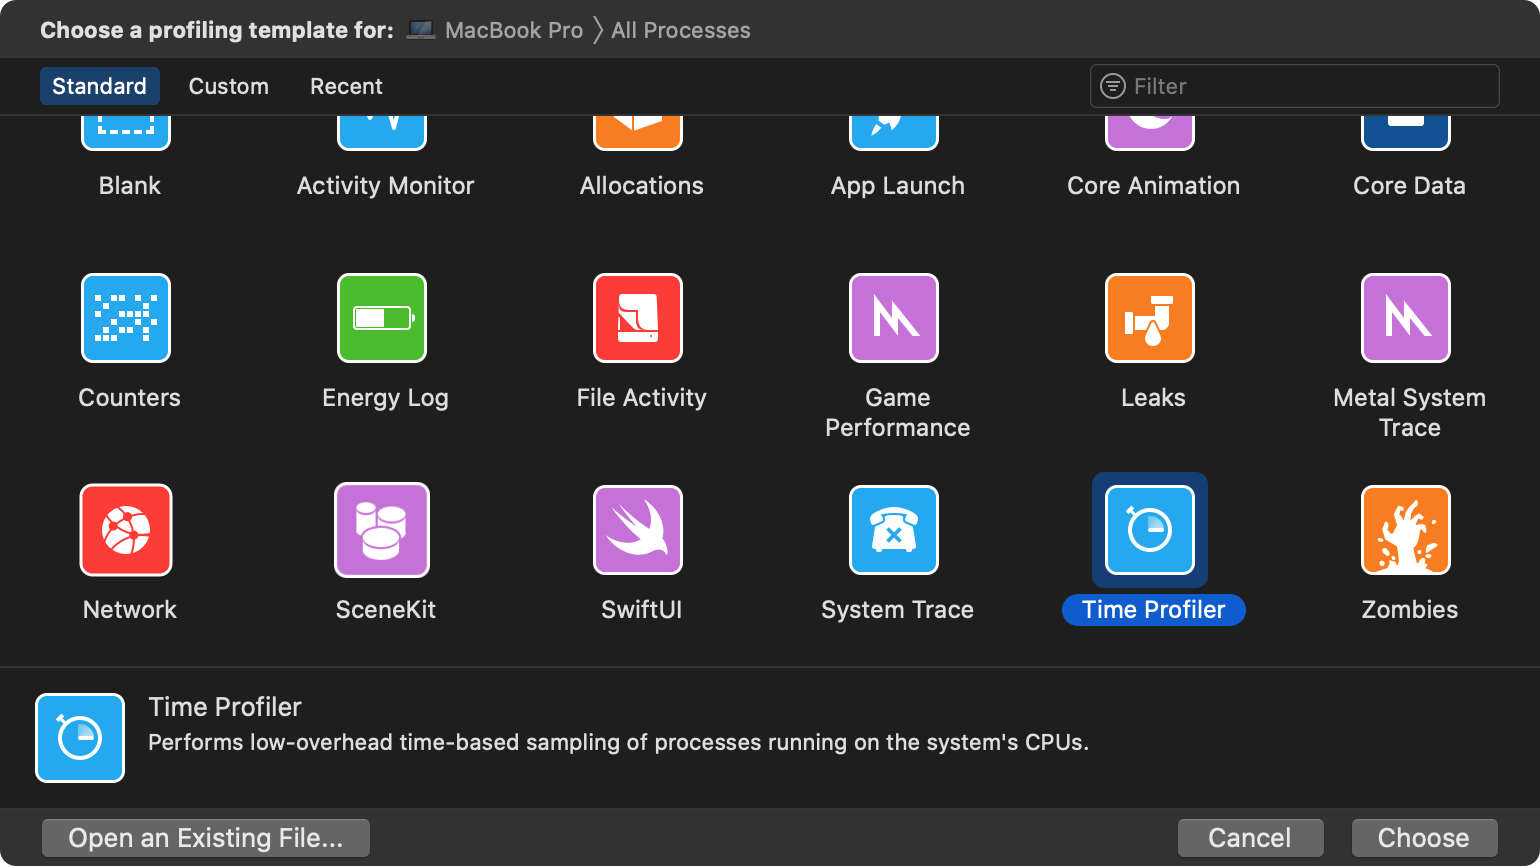Viewport: 1540px width, 866px height.
Task: Click the highlighted Time Profiler icon
Action: 1150,530
